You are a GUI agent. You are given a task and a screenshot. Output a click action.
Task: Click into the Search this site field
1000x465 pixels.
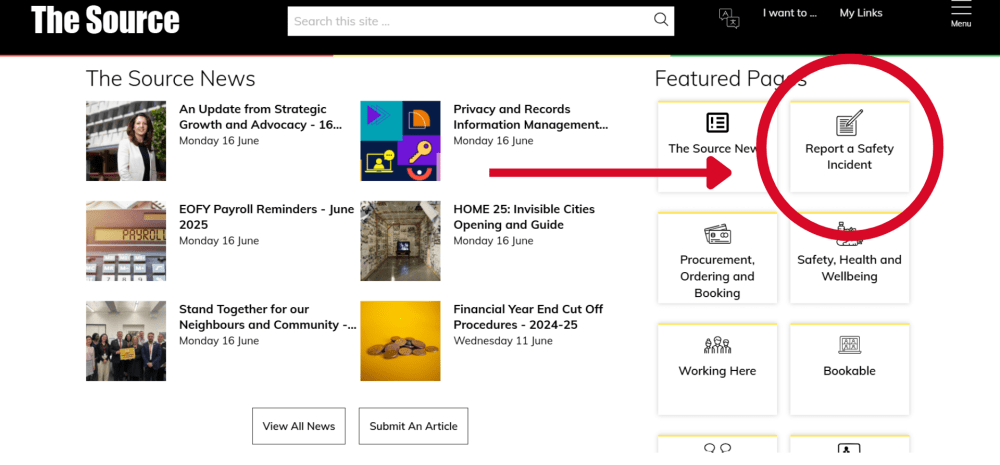click(470, 21)
